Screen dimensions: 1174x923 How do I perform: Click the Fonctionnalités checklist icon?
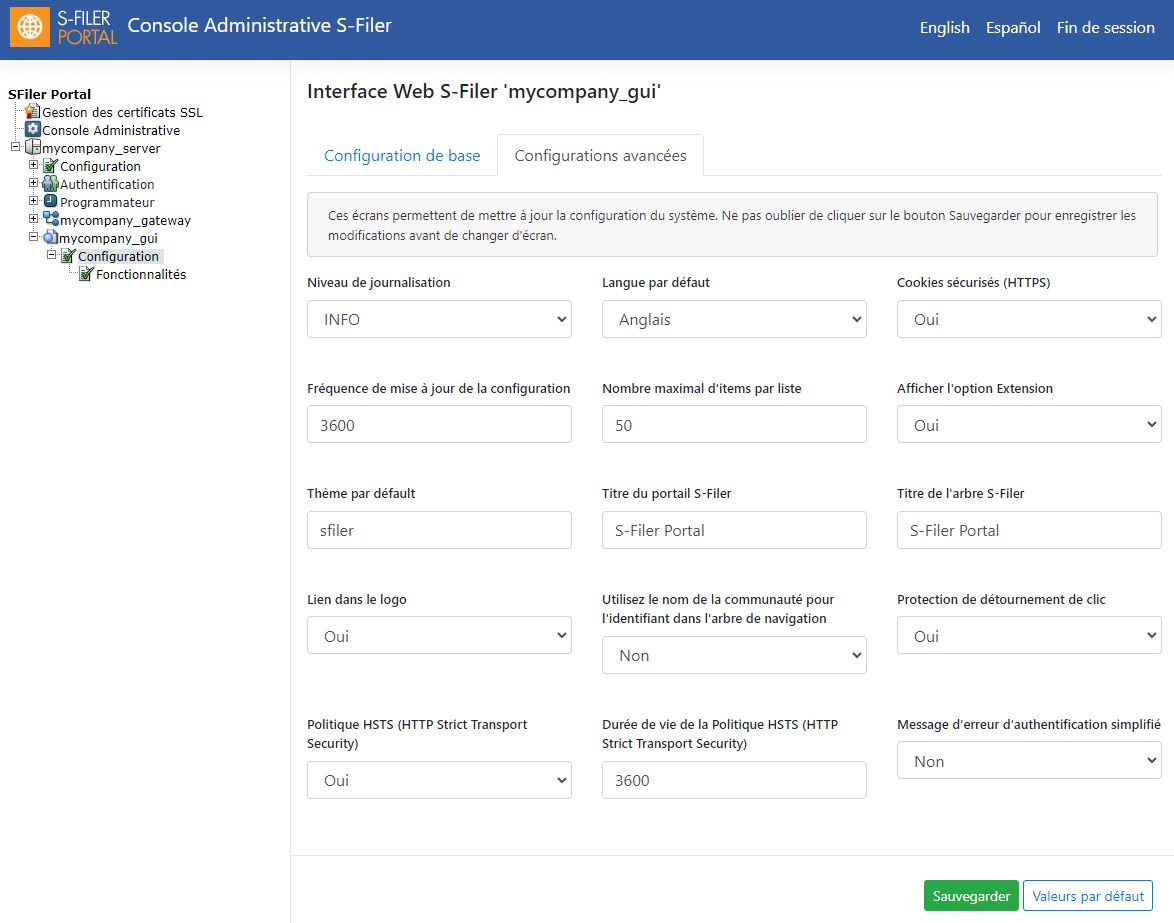(86, 274)
